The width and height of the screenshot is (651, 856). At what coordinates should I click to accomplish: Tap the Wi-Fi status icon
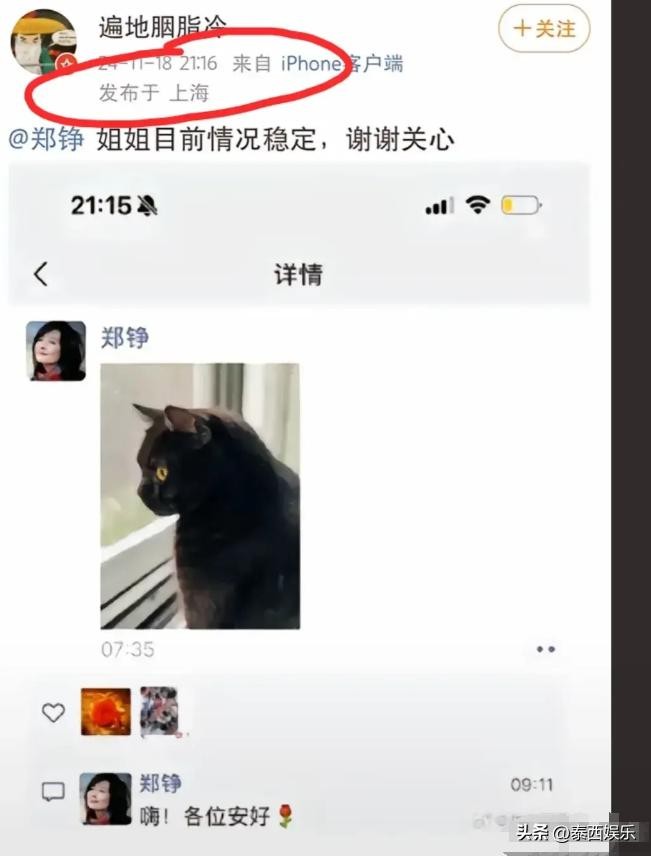coord(478,205)
